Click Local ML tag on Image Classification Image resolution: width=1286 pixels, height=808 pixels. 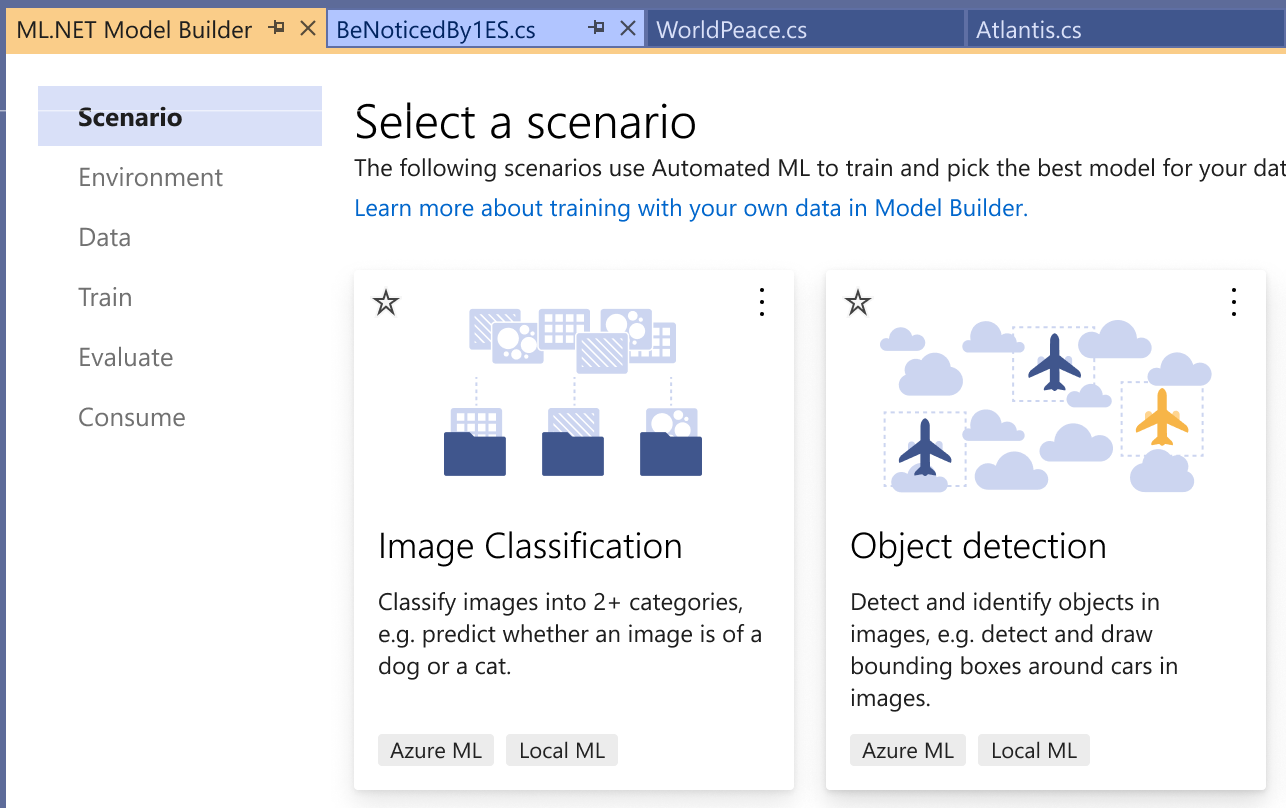[x=562, y=750]
